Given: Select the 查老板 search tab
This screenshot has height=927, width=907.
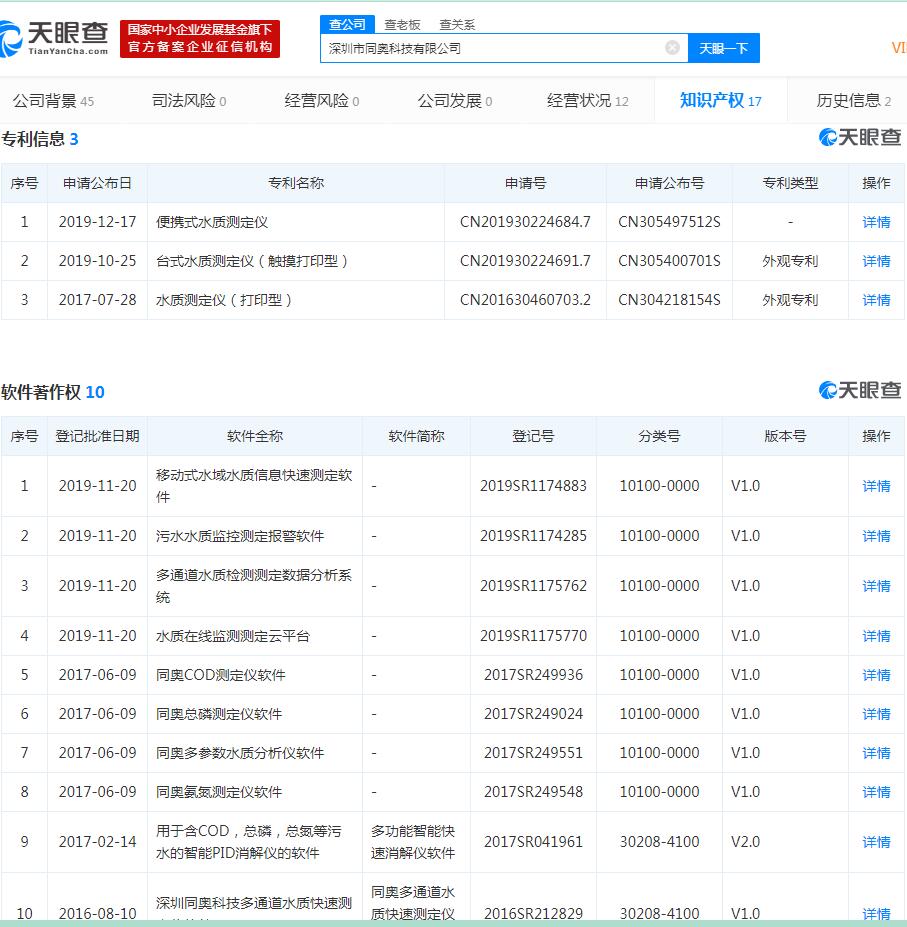Looking at the screenshot, I should (x=402, y=25).
